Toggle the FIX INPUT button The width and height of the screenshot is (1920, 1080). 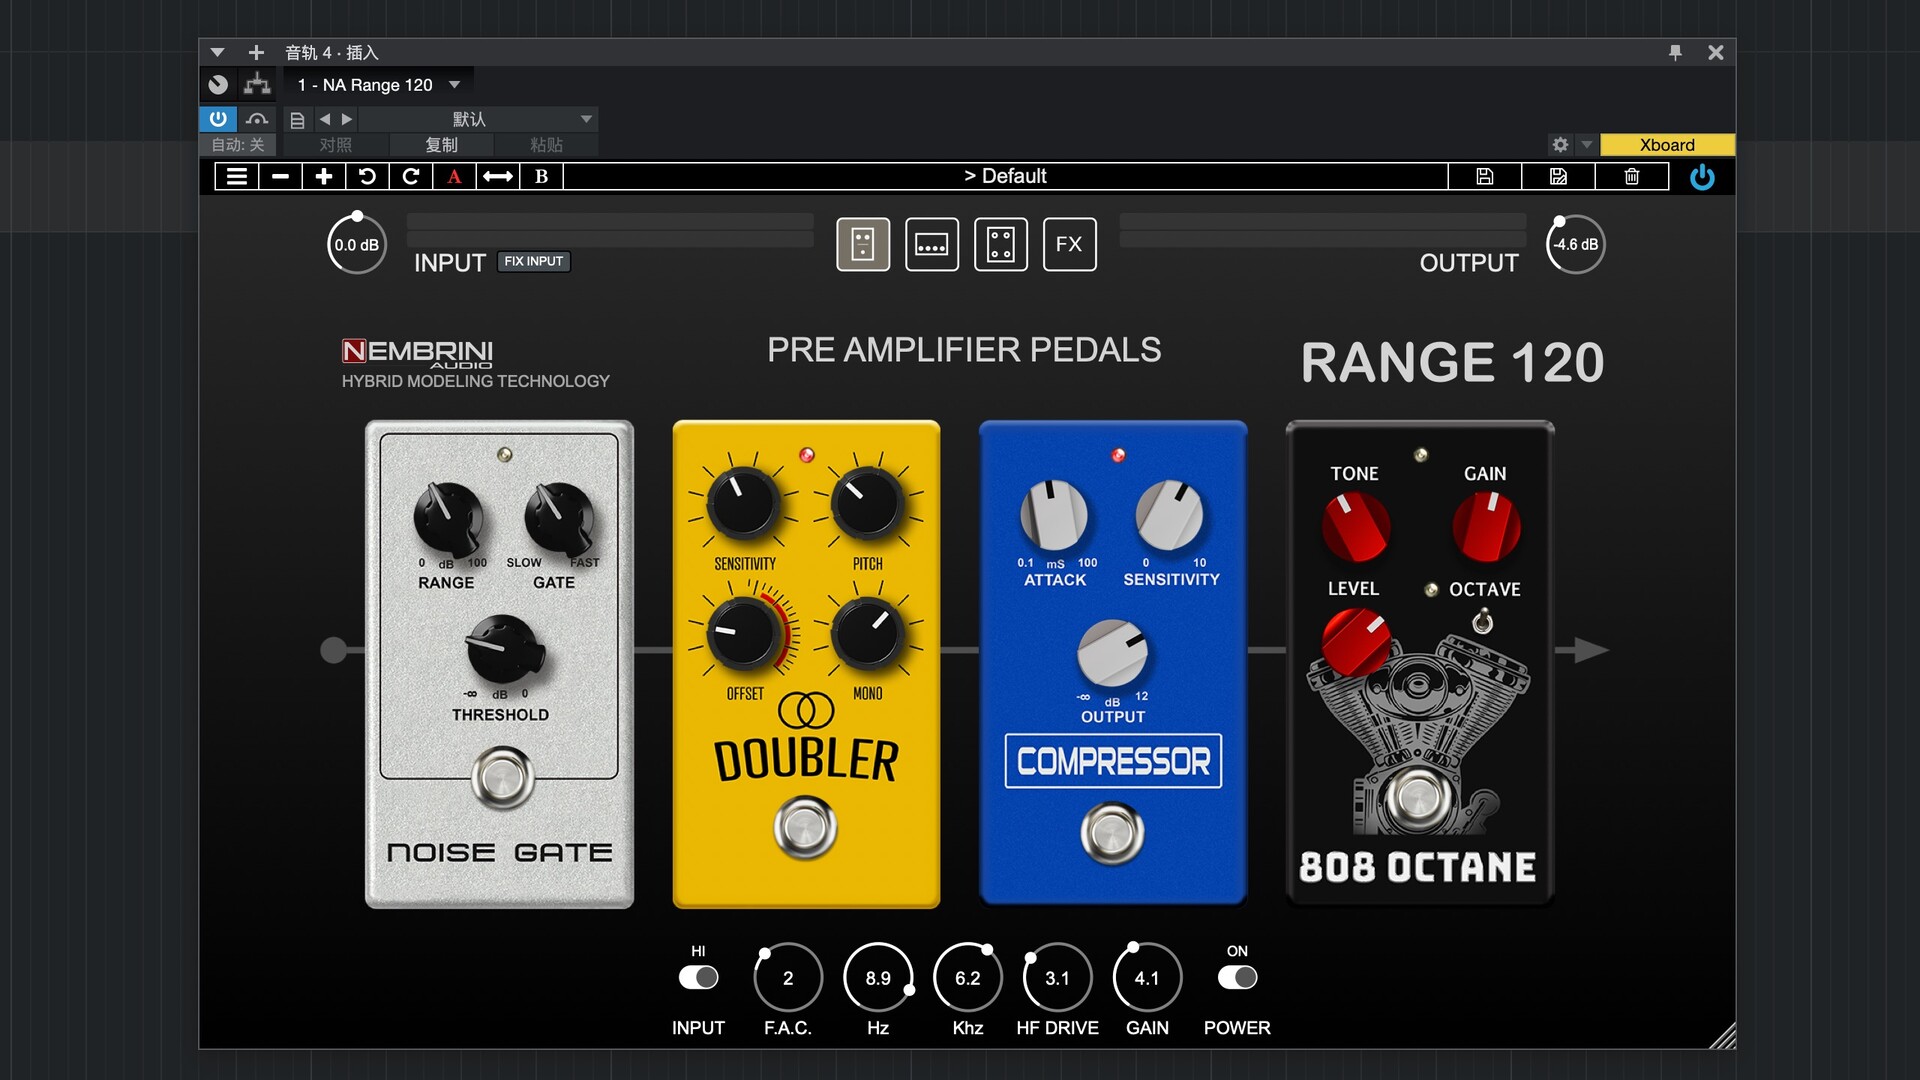pyautogui.click(x=534, y=261)
